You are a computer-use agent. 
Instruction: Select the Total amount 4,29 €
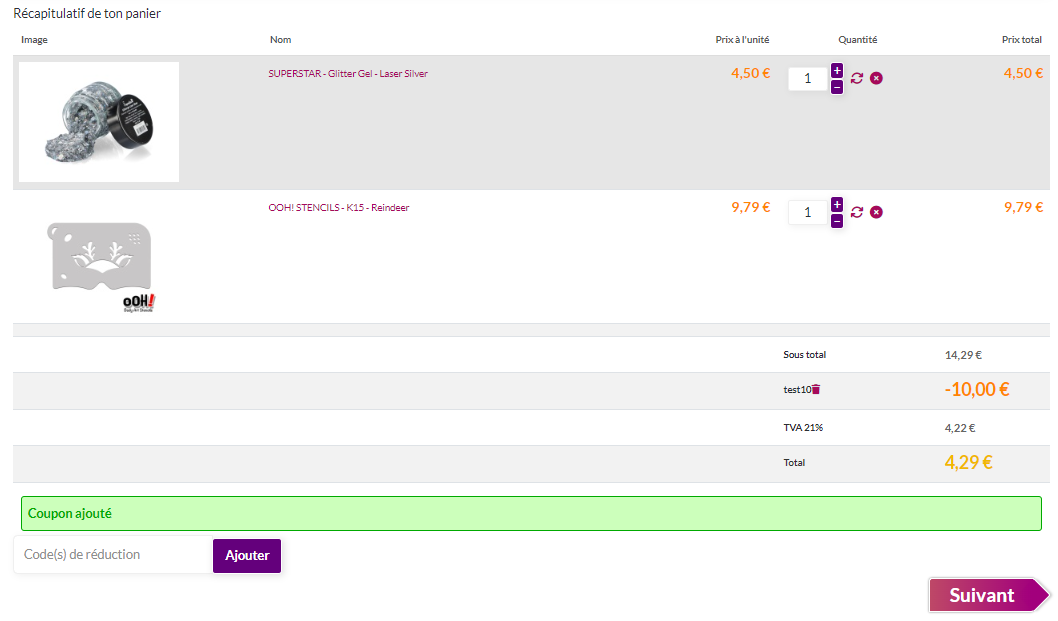[x=968, y=462]
